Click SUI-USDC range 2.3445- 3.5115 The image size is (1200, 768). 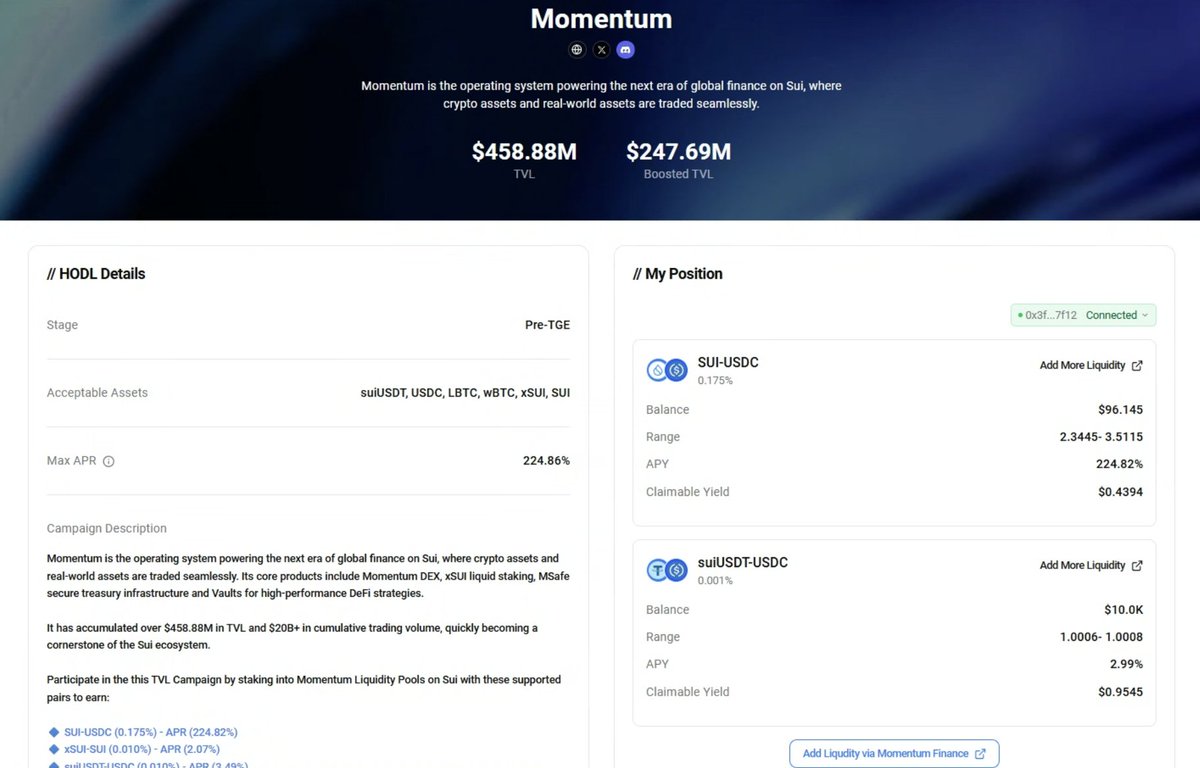pyautogui.click(x=1101, y=437)
